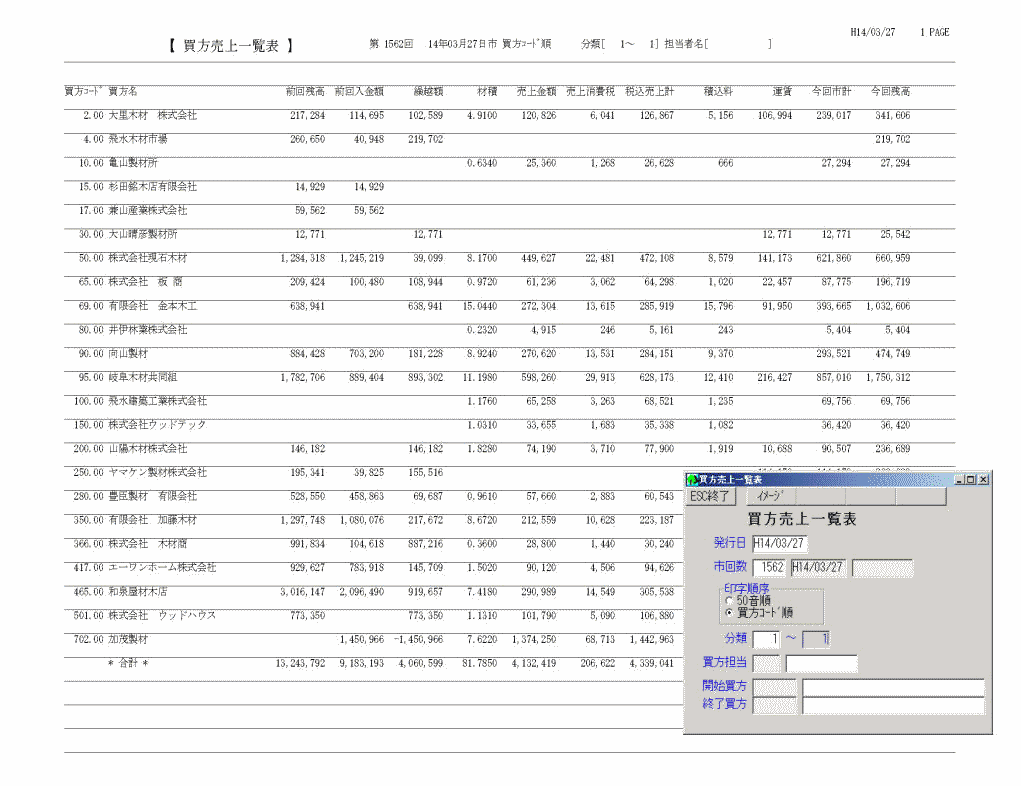Click buyer name 和泉屋材木店

click(137, 592)
